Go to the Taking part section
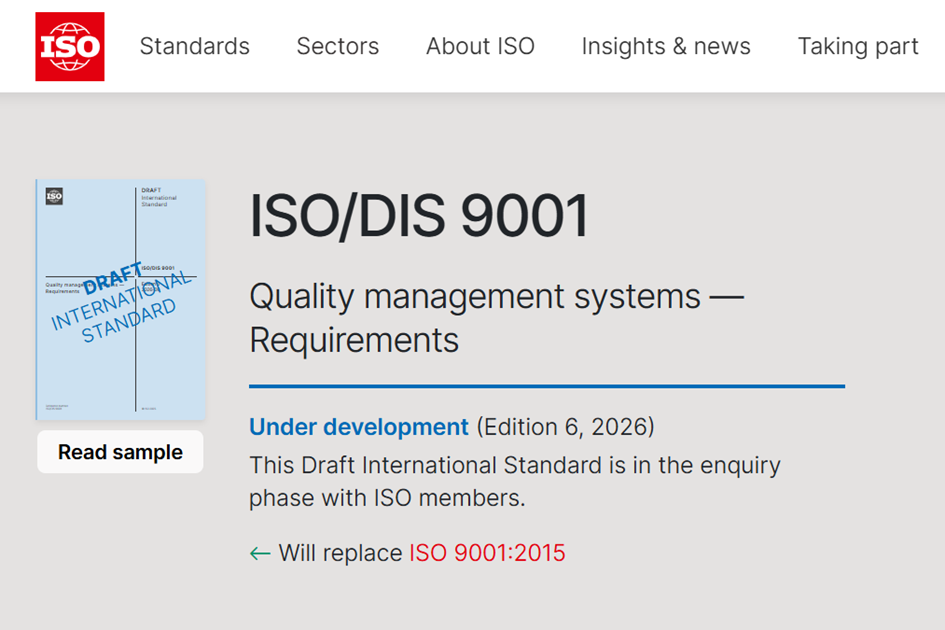Viewport: 945px width, 630px height. pos(857,47)
